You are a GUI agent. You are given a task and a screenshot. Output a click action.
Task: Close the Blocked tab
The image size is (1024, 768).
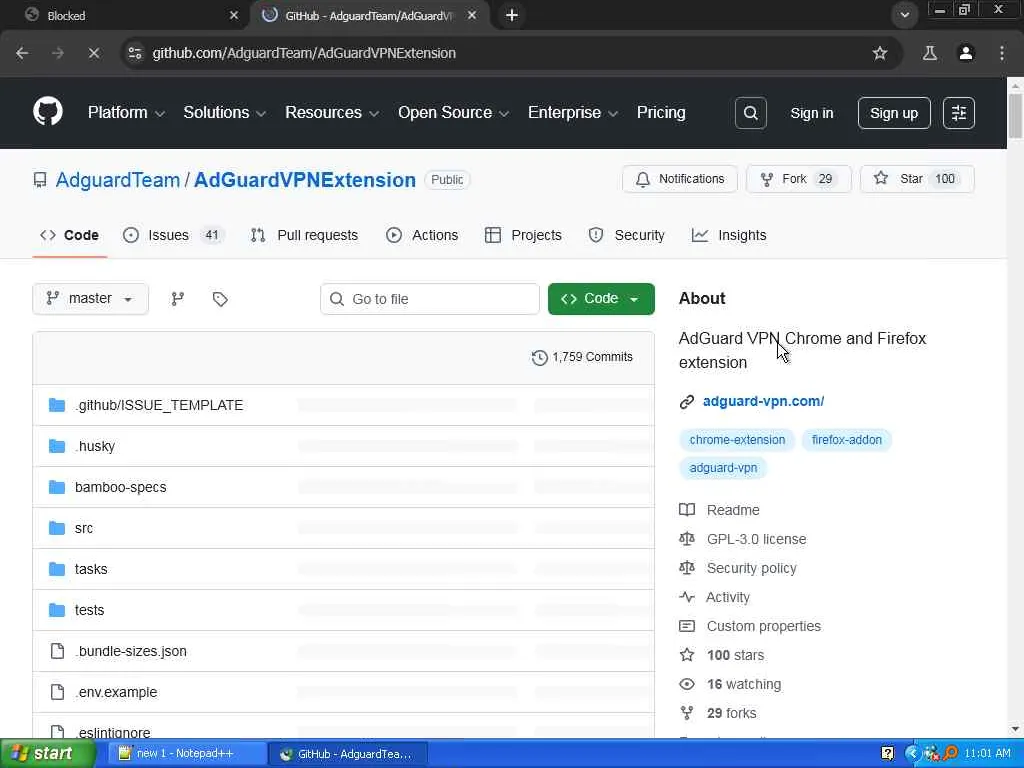tap(234, 15)
